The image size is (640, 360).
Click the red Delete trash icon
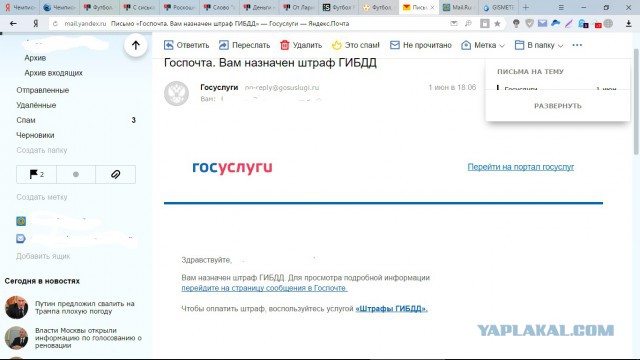284,45
